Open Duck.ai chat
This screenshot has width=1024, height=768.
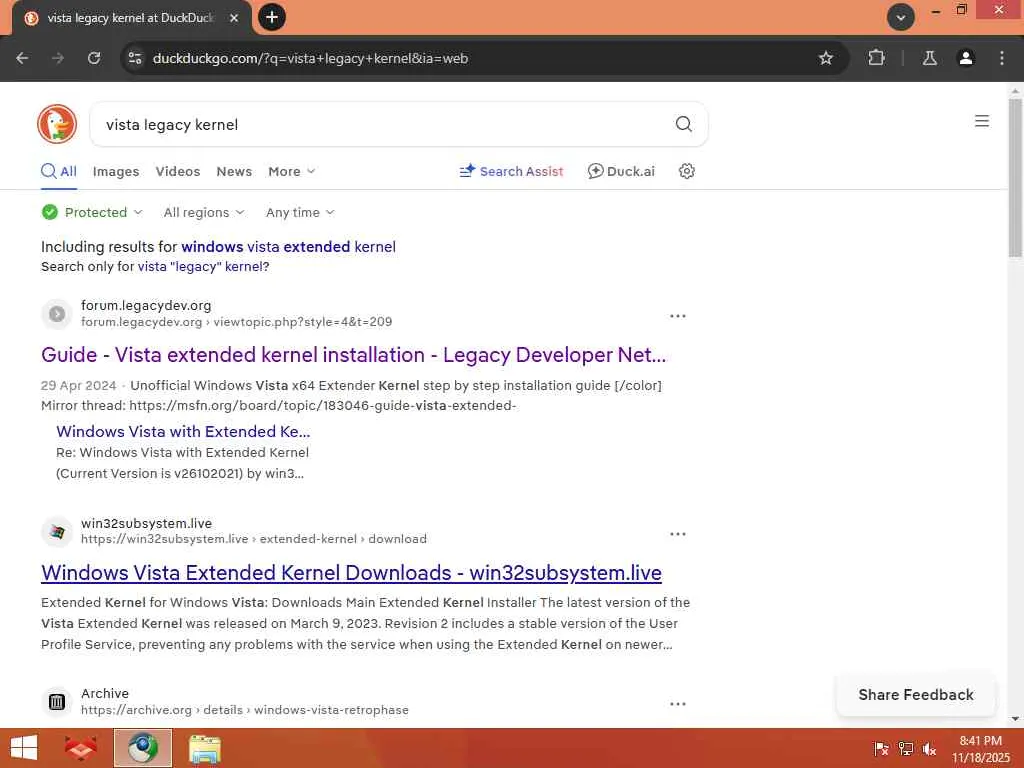click(x=621, y=171)
